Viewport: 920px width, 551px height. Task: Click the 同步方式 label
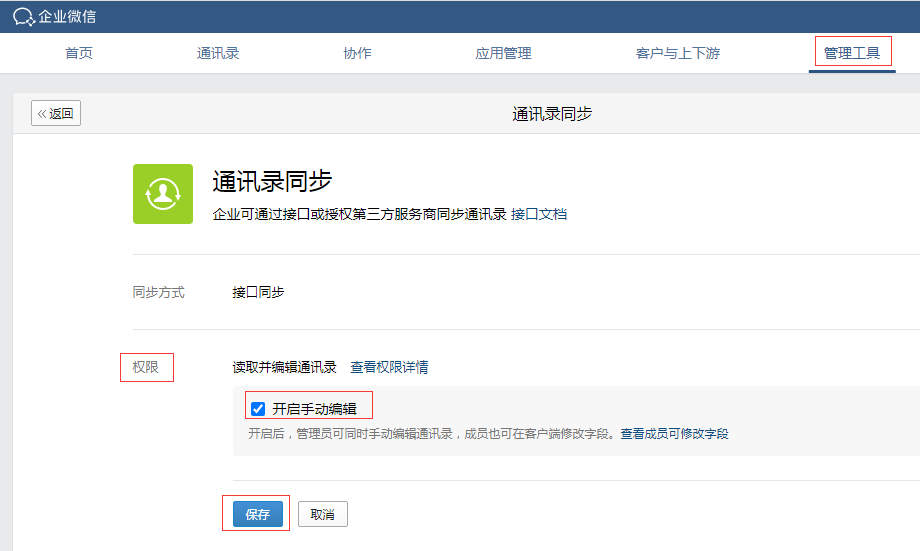[x=158, y=292]
